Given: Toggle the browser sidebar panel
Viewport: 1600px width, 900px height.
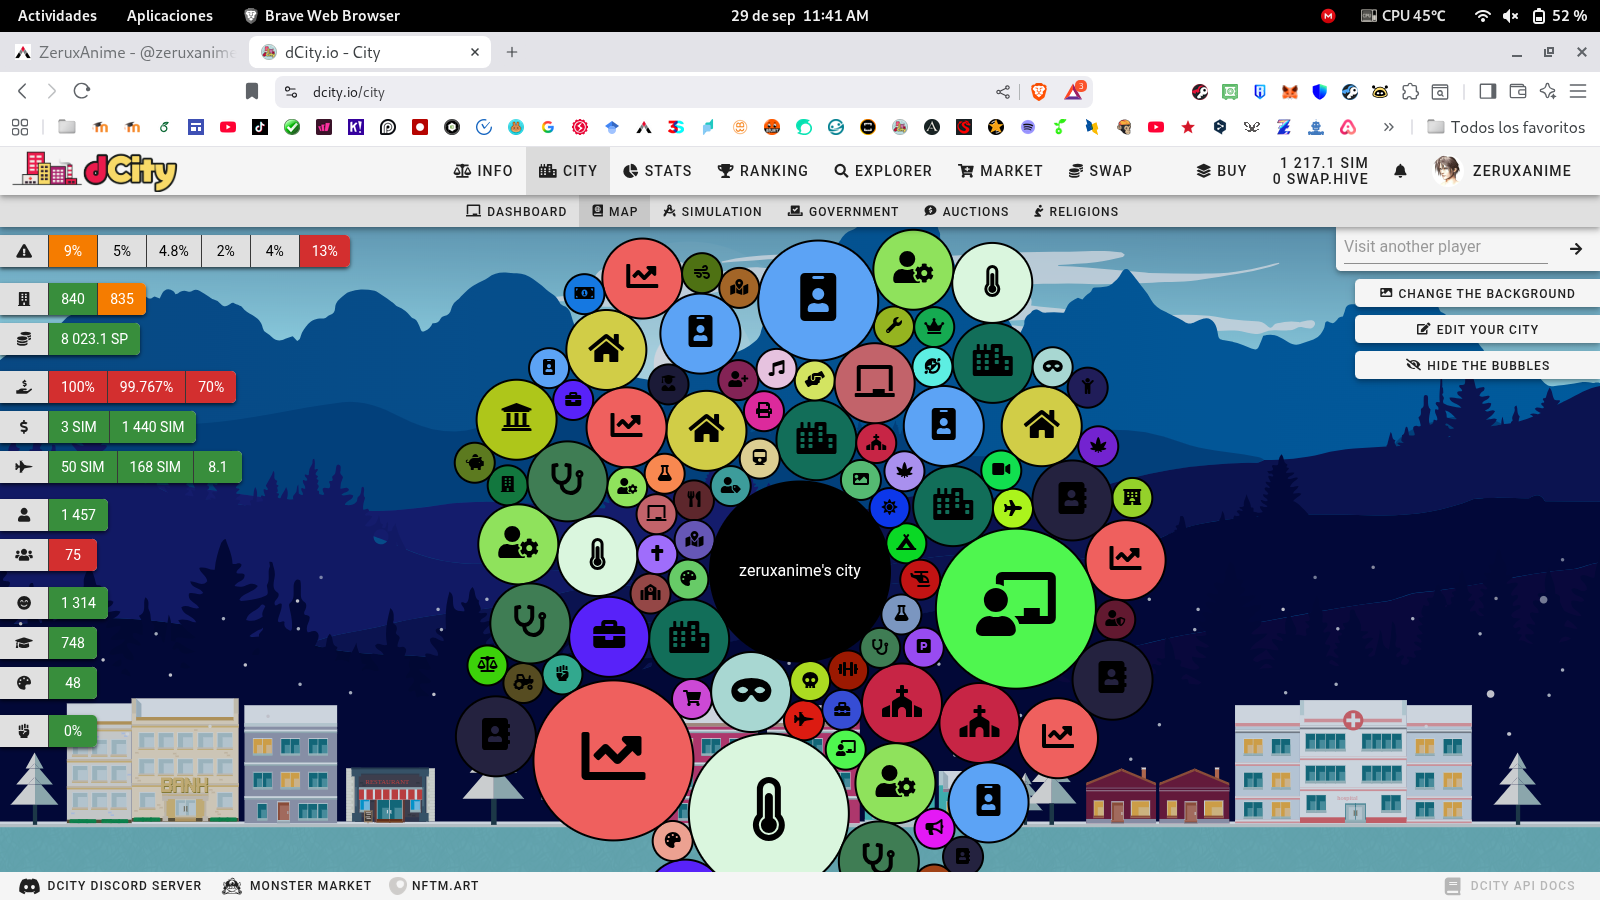Looking at the screenshot, I should (1487, 92).
